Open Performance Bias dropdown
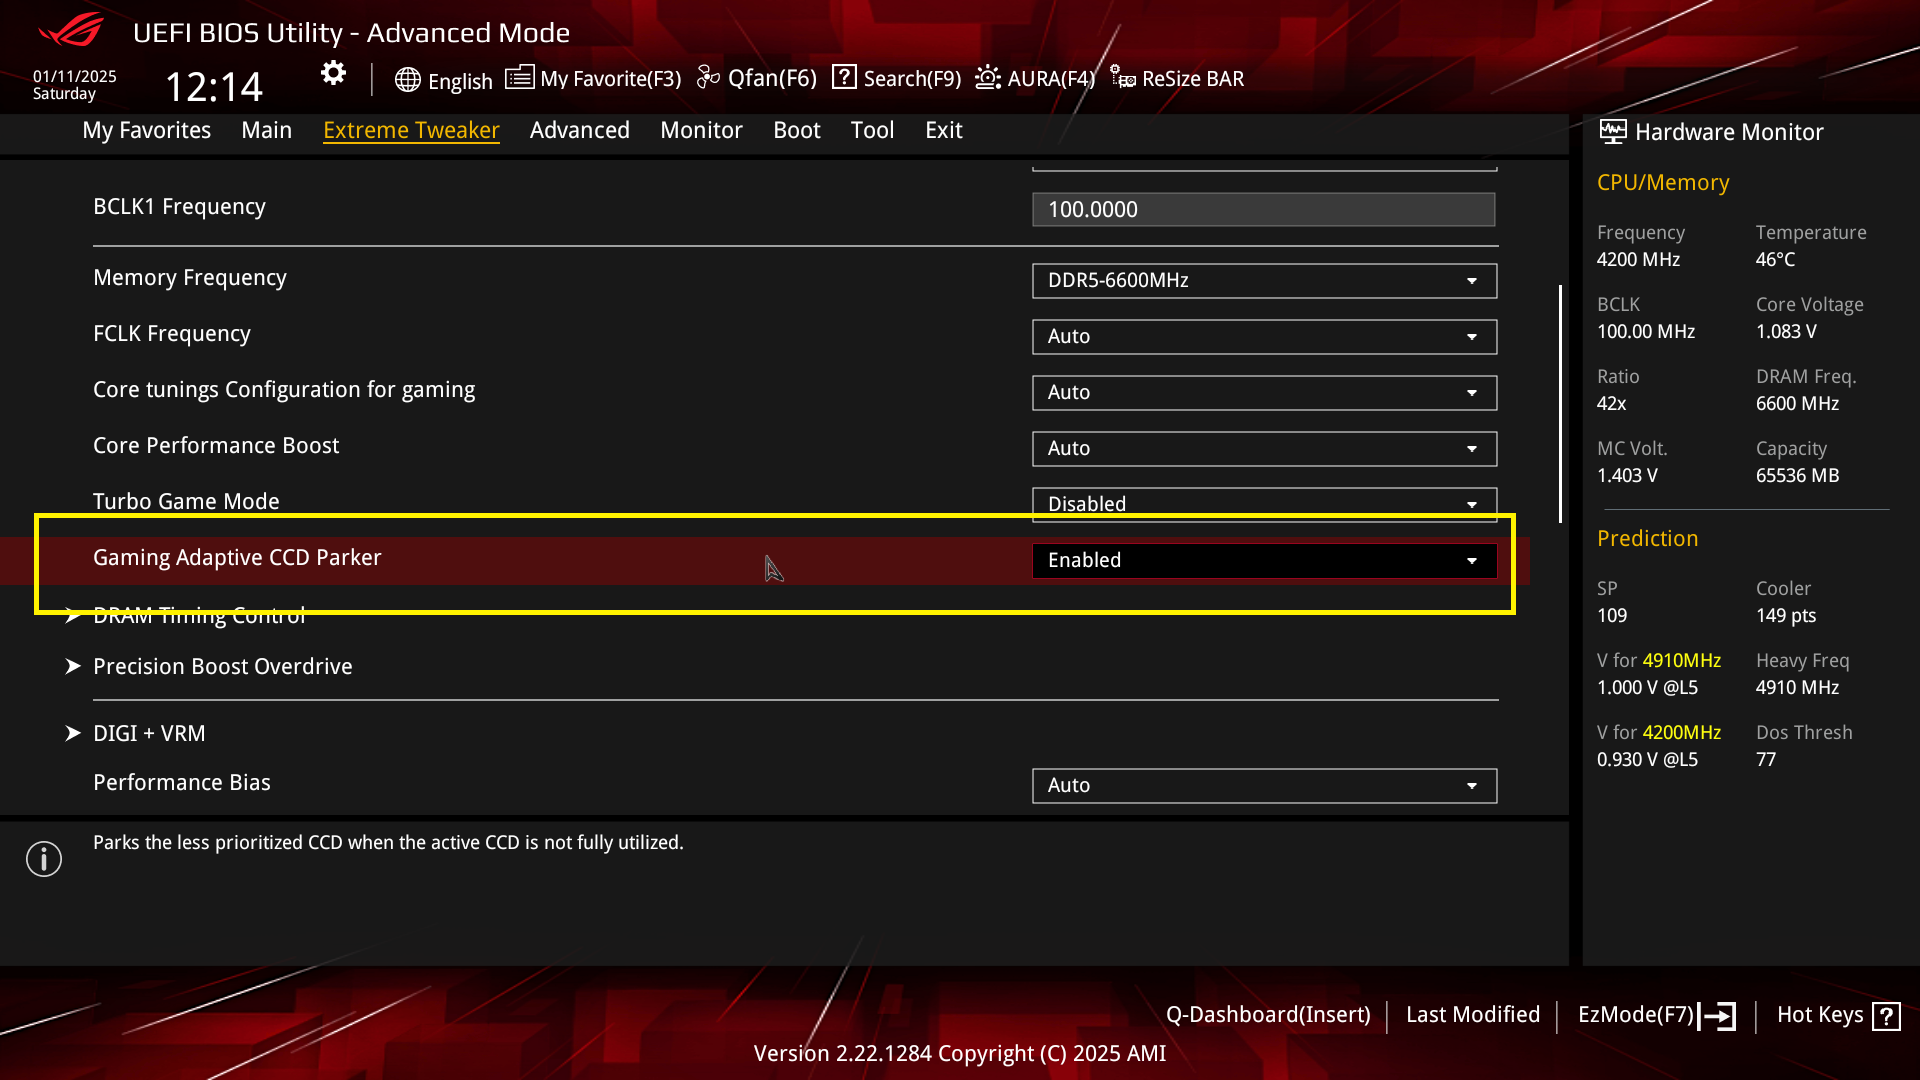Screen dimensions: 1920x1080 [1264, 785]
